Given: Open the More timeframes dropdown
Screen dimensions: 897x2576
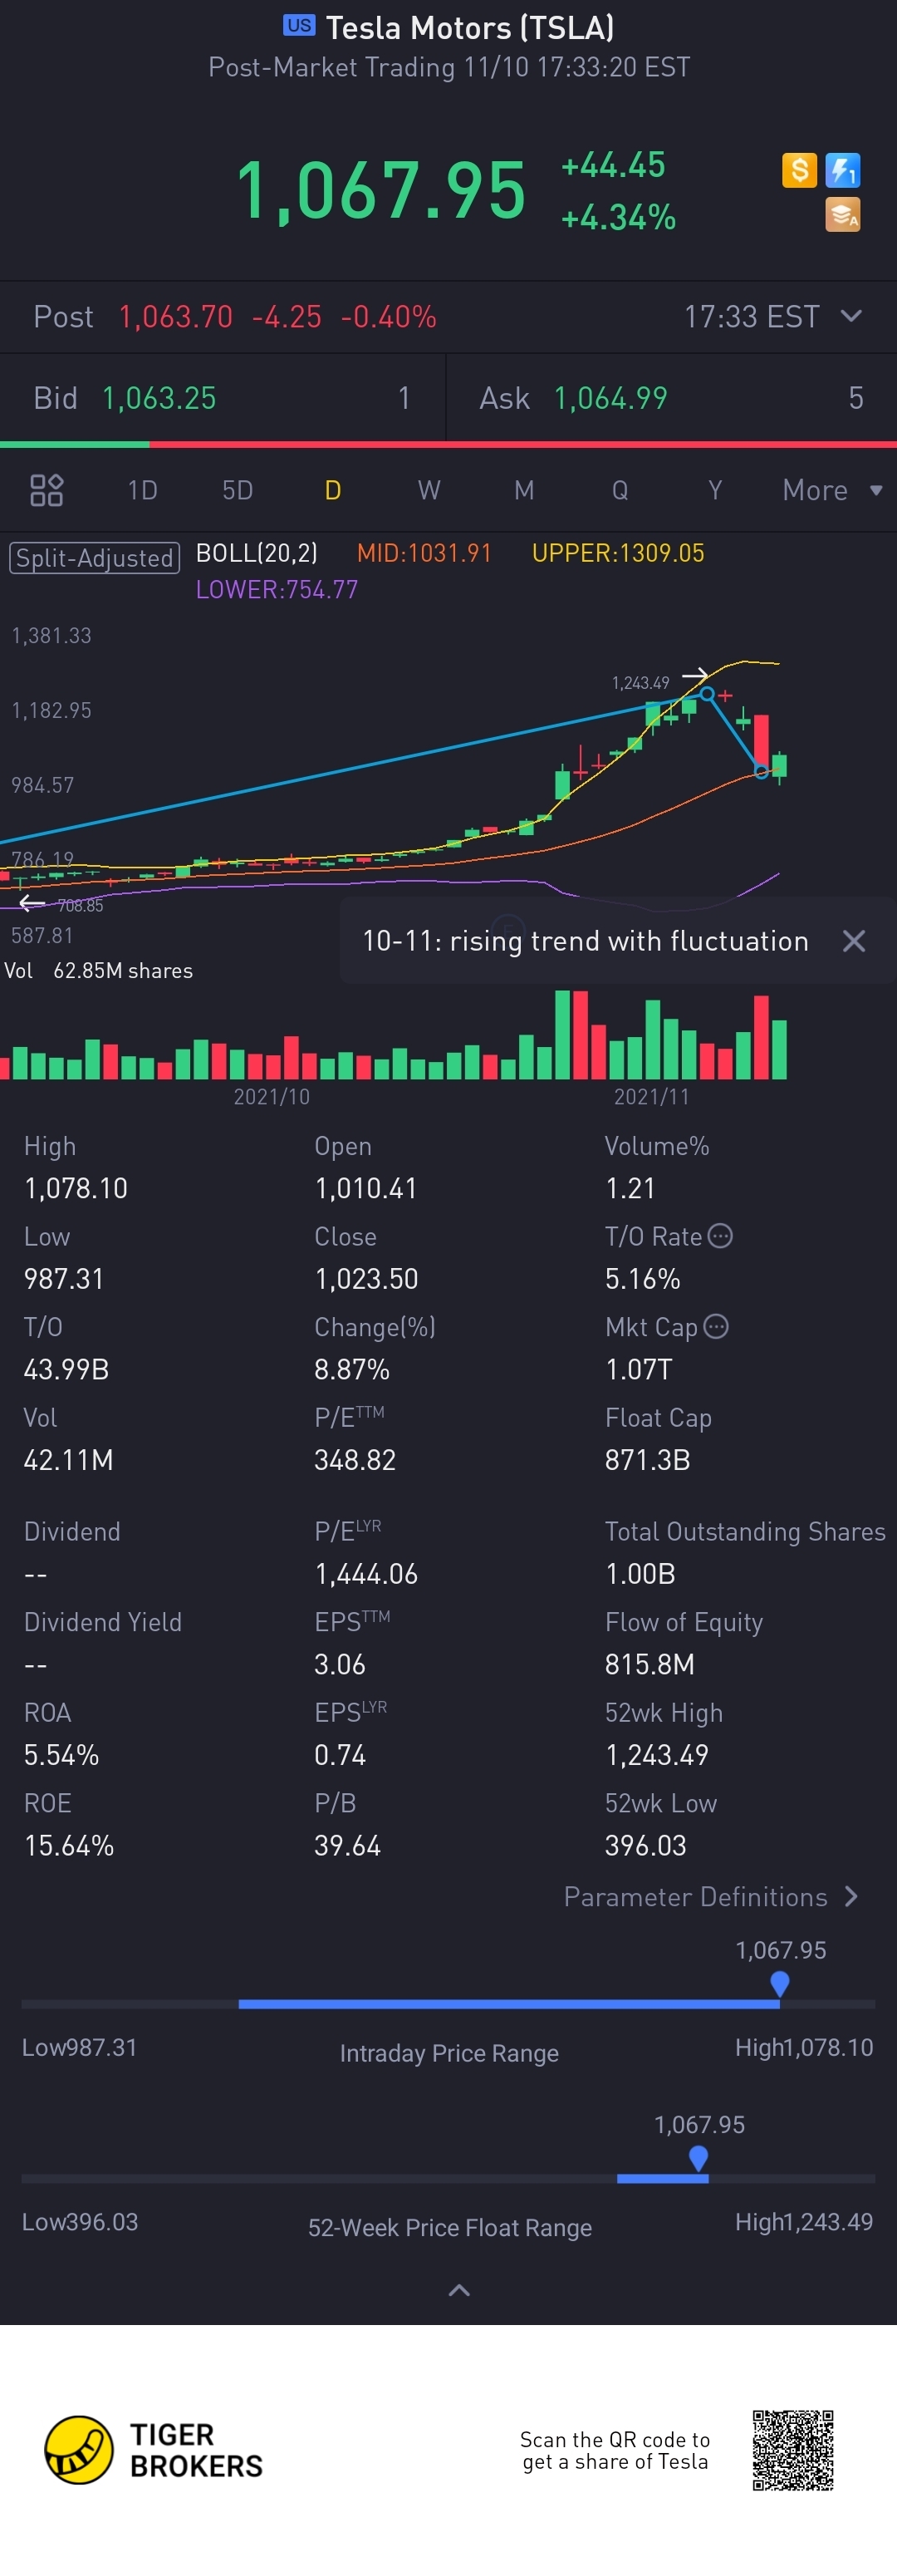Looking at the screenshot, I should [832, 490].
